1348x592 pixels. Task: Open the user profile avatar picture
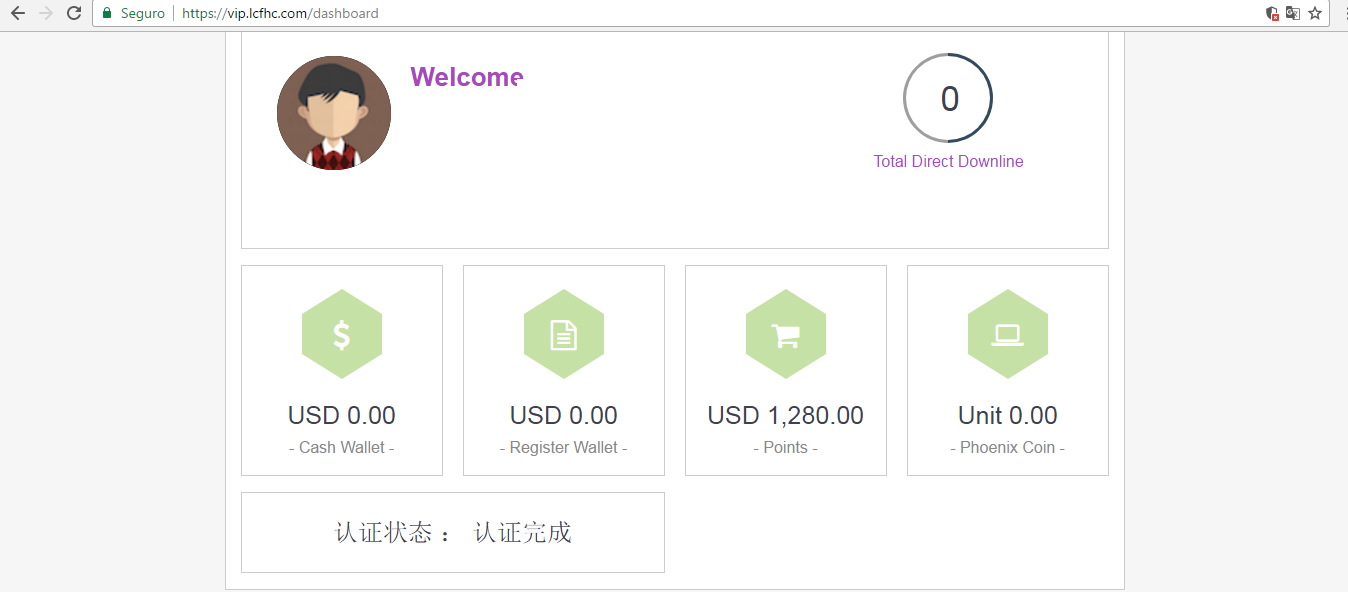coord(334,112)
